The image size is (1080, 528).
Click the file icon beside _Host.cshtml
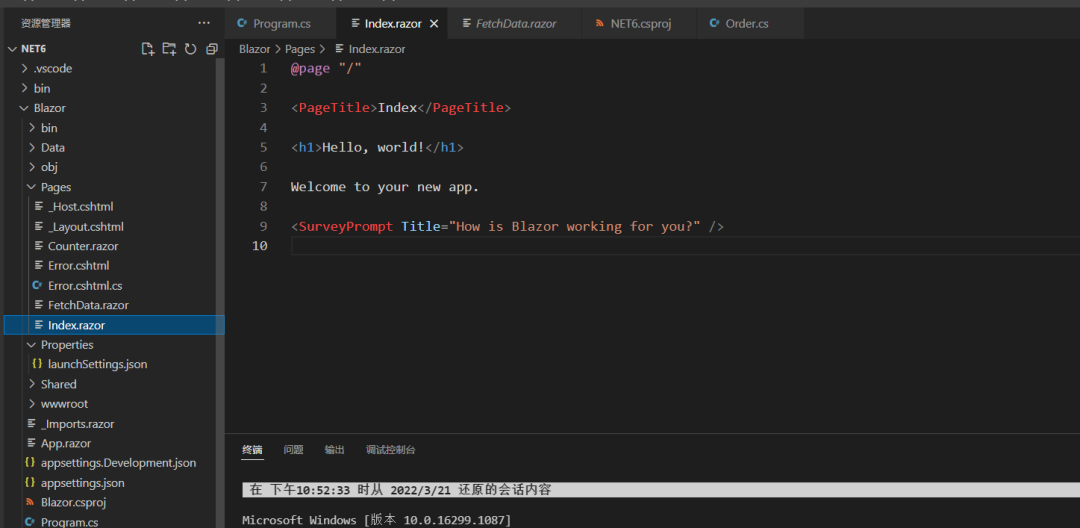pos(39,207)
